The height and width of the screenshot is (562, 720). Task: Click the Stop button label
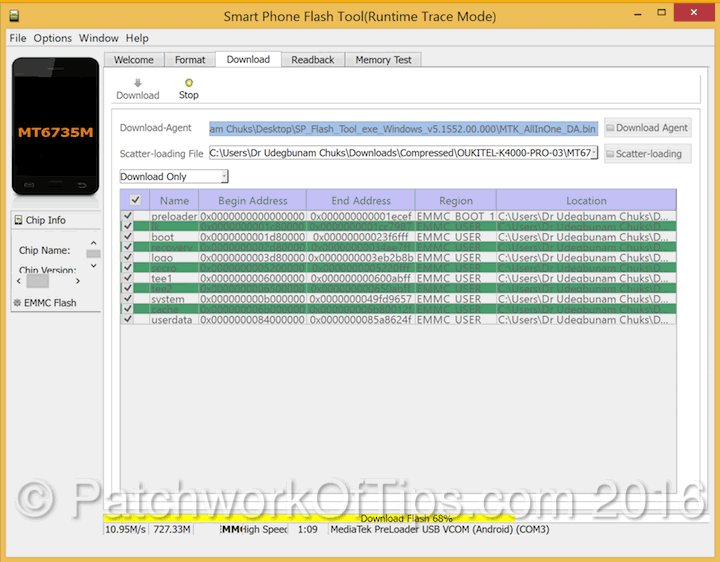[189, 95]
